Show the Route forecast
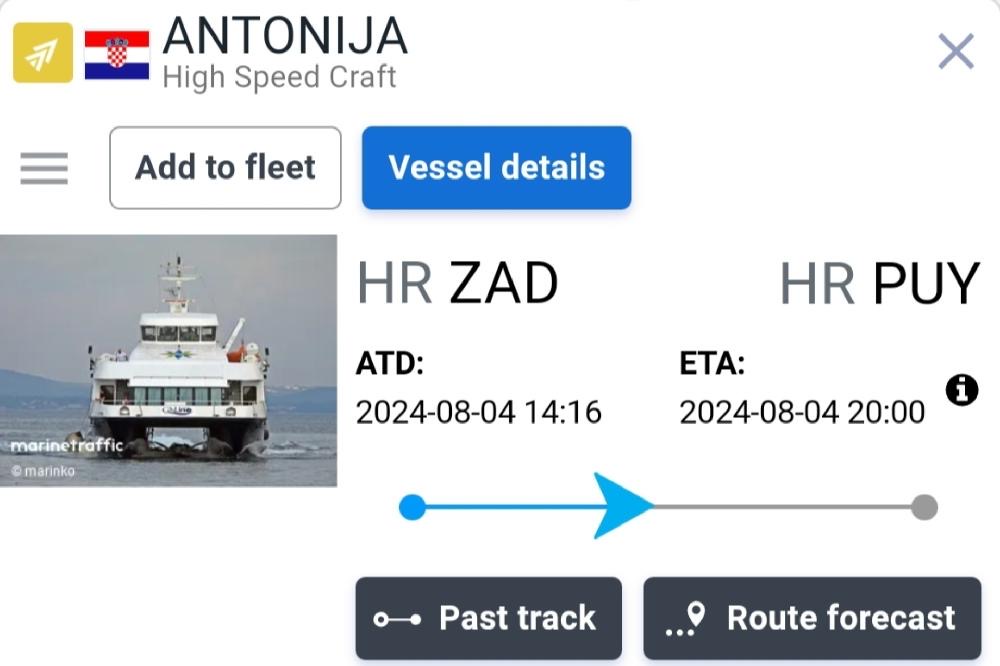The width and height of the screenshot is (1000, 666). click(812, 618)
